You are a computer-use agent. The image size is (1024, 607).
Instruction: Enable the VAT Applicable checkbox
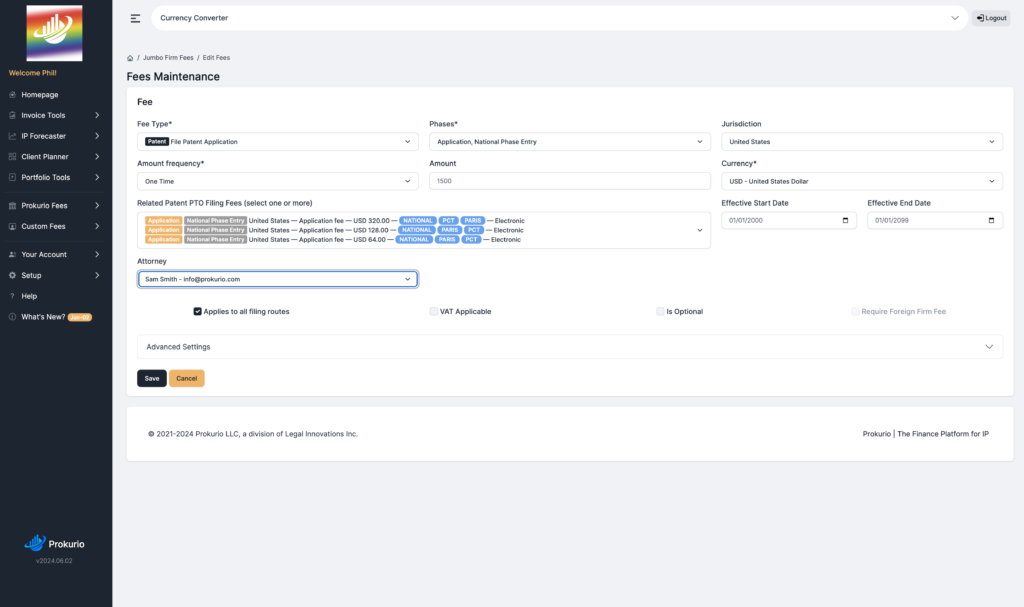(434, 312)
